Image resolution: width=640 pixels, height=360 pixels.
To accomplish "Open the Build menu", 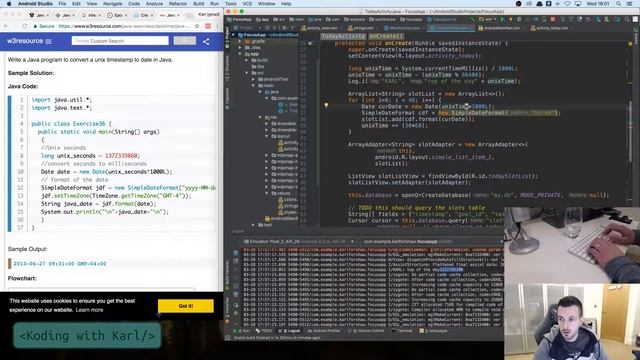I will [199, 4].
